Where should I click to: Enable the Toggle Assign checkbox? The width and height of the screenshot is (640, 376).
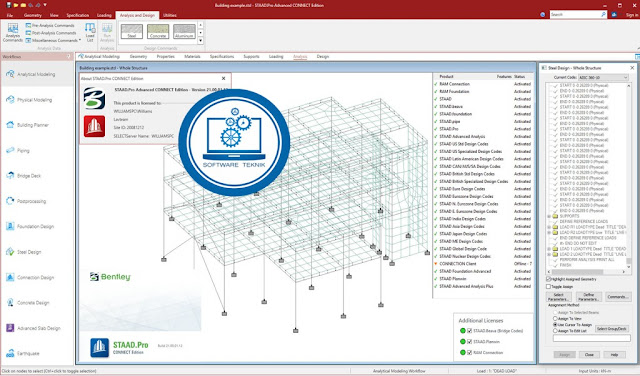[549, 287]
